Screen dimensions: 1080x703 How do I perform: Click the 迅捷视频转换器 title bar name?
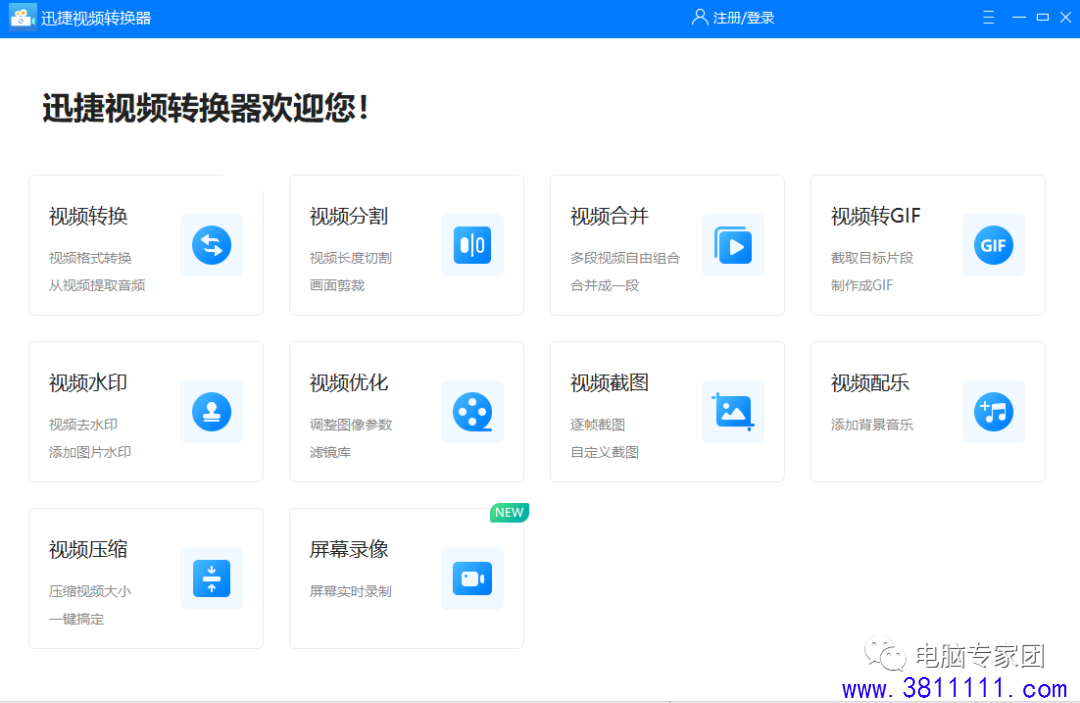coord(96,18)
